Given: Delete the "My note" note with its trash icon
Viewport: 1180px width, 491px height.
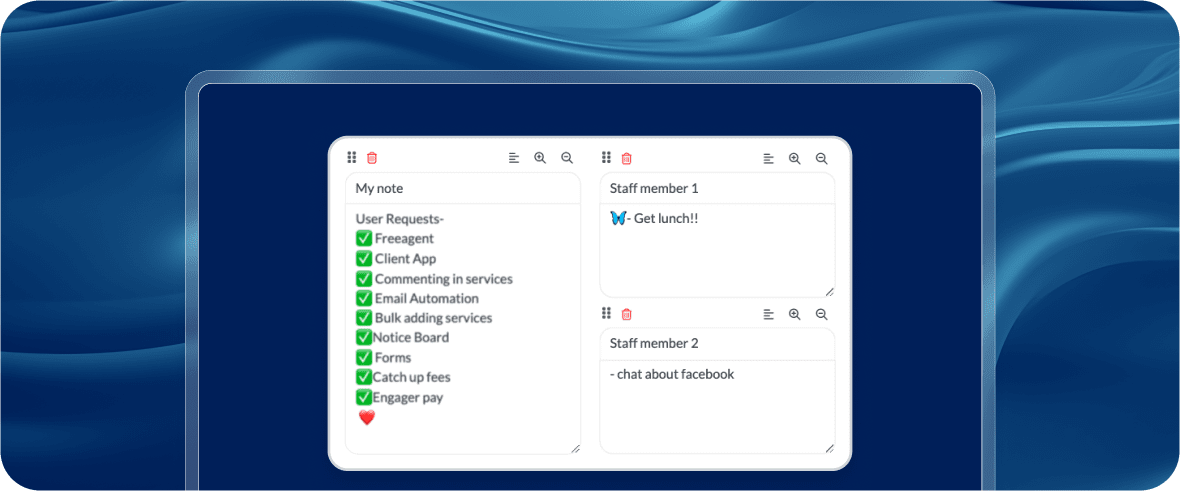Looking at the screenshot, I should 372,158.
